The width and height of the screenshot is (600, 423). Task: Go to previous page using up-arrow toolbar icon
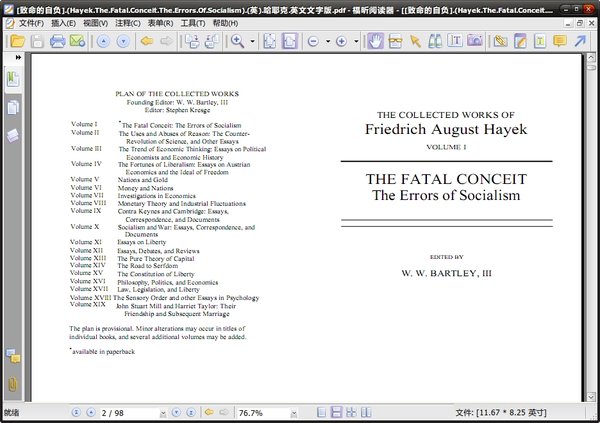[103, 41]
